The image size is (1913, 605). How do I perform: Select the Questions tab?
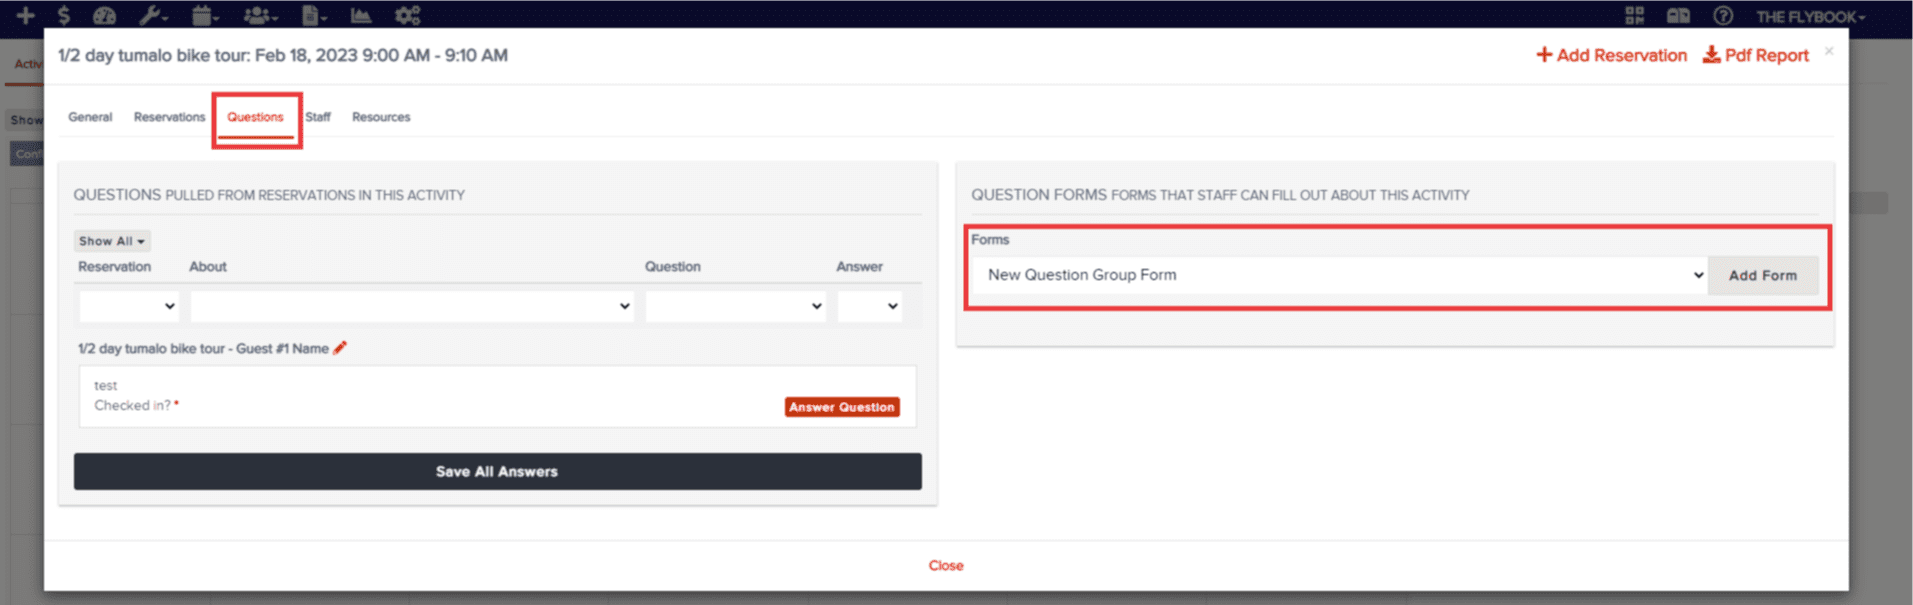coord(255,117)
